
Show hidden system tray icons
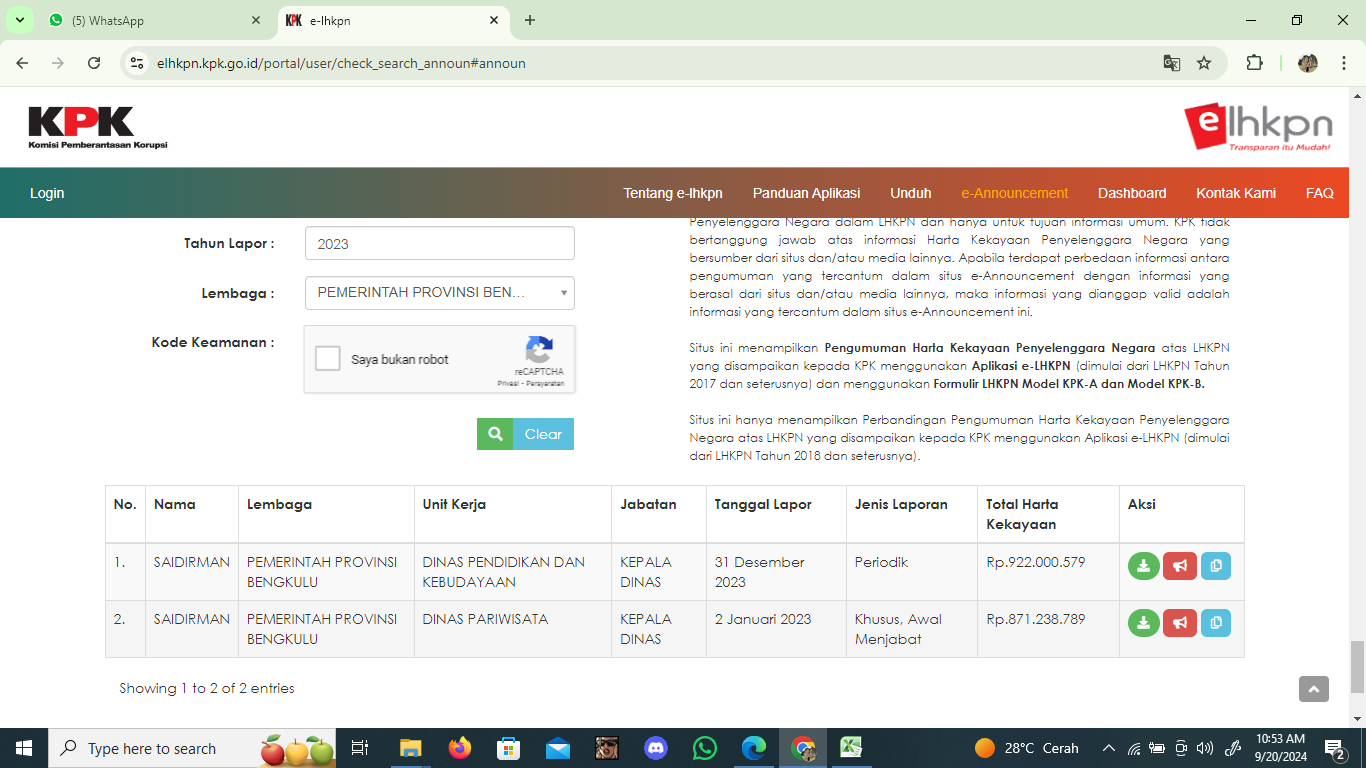coord(1109,748)
